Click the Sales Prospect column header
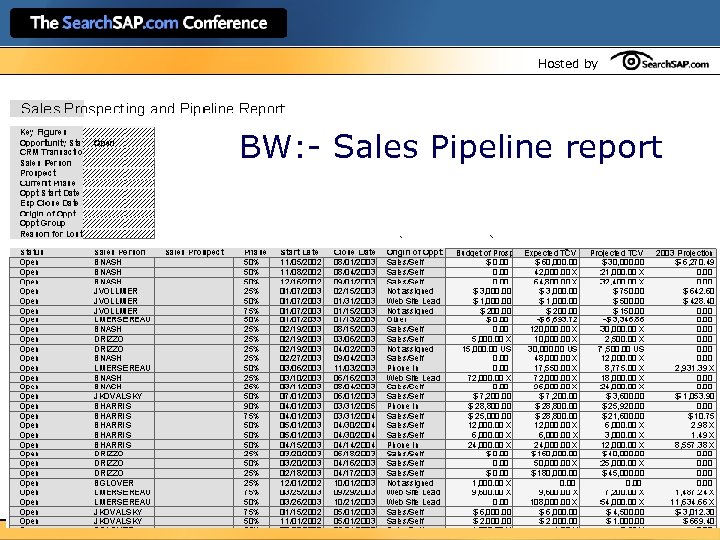This screenshot has width=720, height=540. (x=195, y=252)
